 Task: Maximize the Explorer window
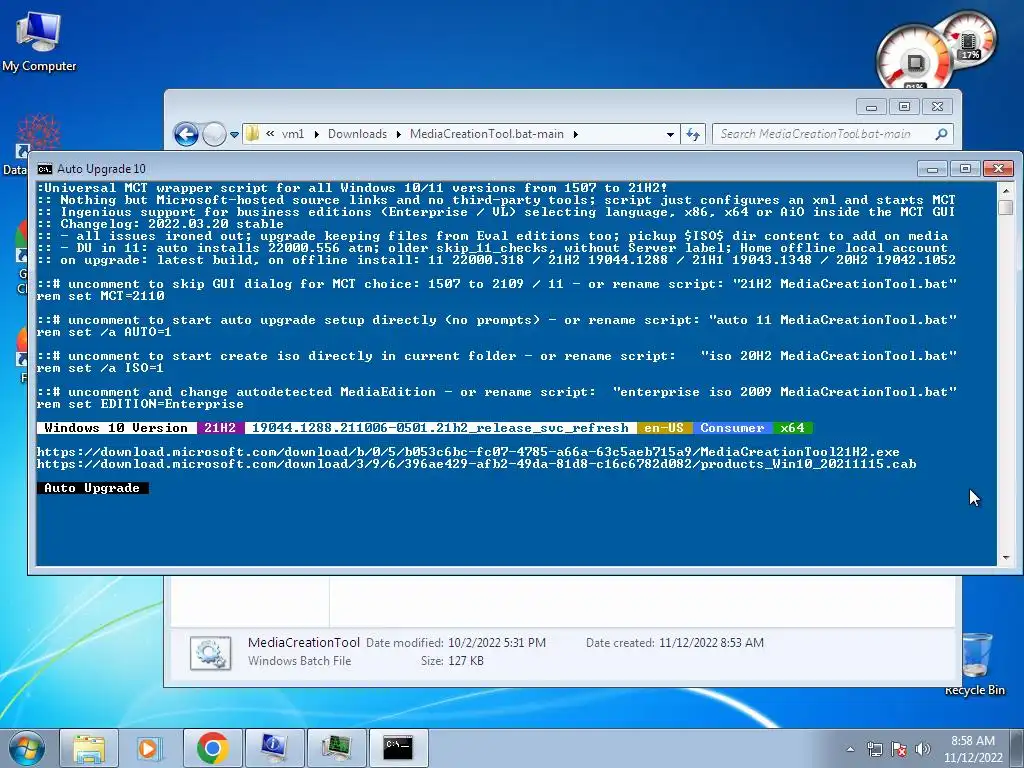tap(904, 107)
